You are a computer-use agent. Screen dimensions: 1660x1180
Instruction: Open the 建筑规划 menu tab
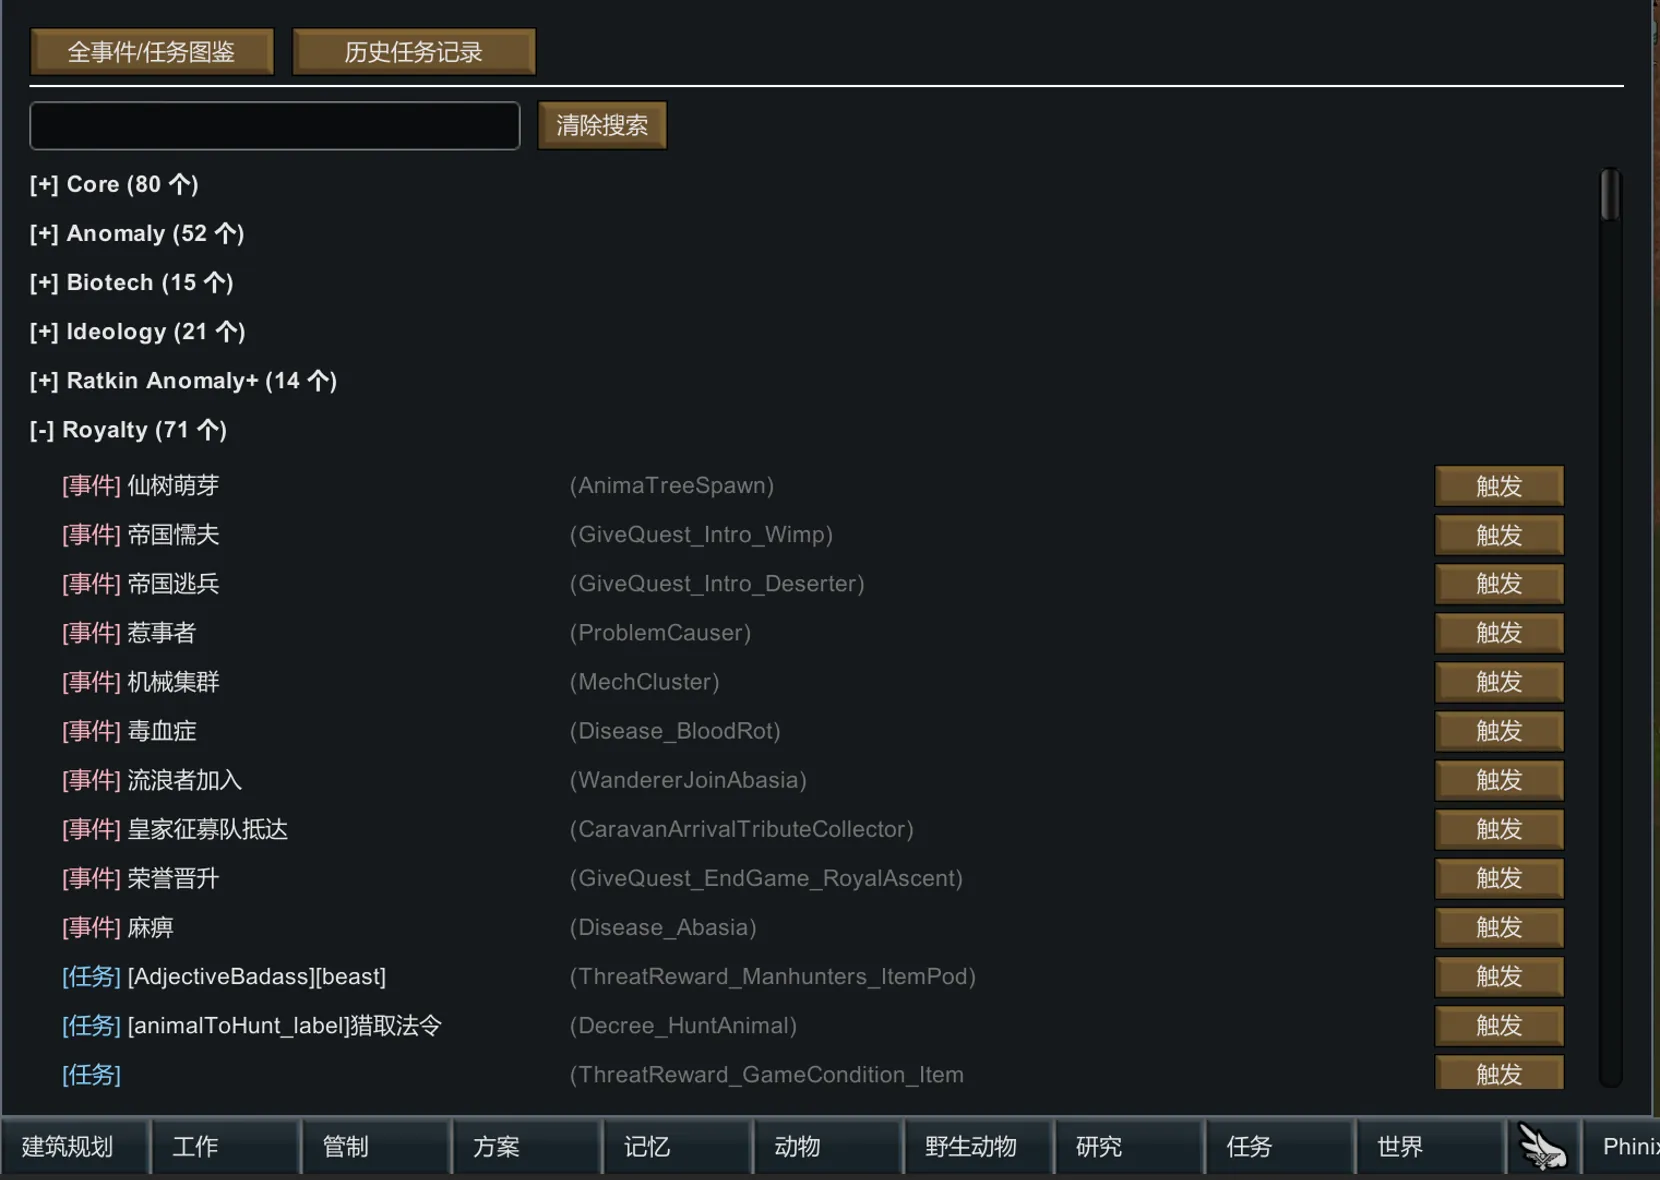click(68, 1146)
